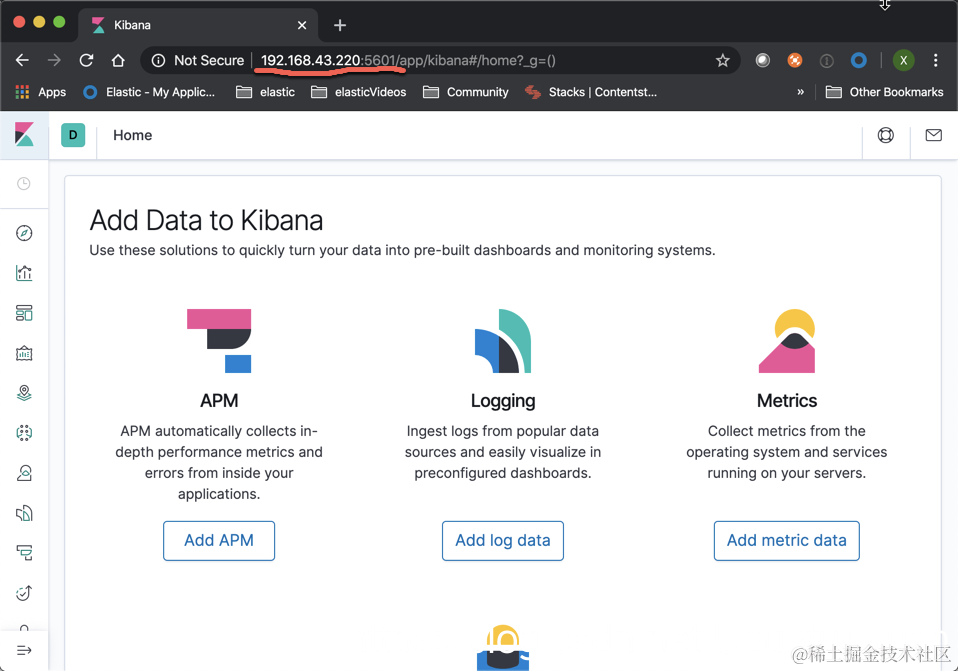
Task: Open Uptime from the sidebar icon
Action: tap(24, 593)
